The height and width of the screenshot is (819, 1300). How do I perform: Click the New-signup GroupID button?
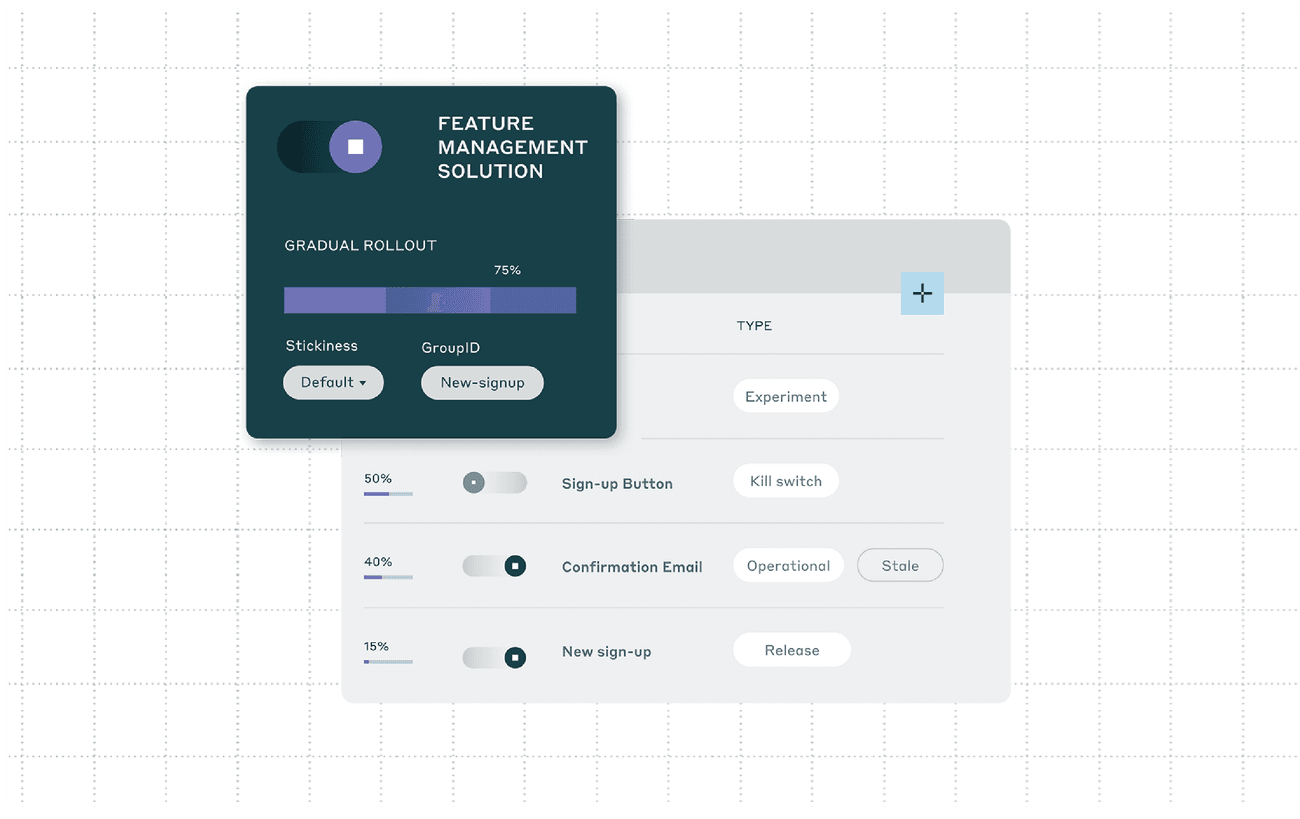point(482,382)
